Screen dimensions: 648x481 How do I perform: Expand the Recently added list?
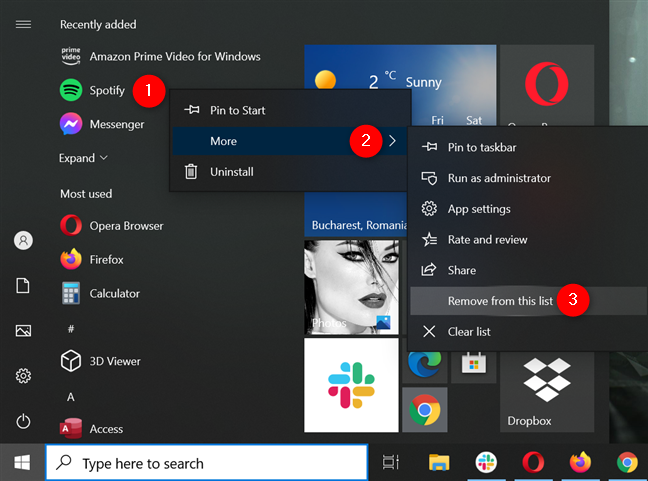83,158
